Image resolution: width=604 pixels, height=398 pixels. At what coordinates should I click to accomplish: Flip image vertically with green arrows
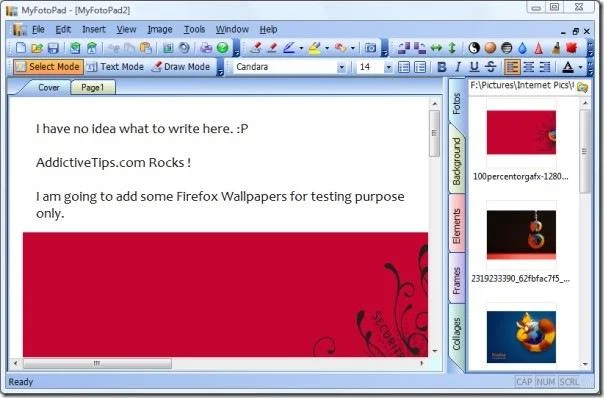point(452,48)
